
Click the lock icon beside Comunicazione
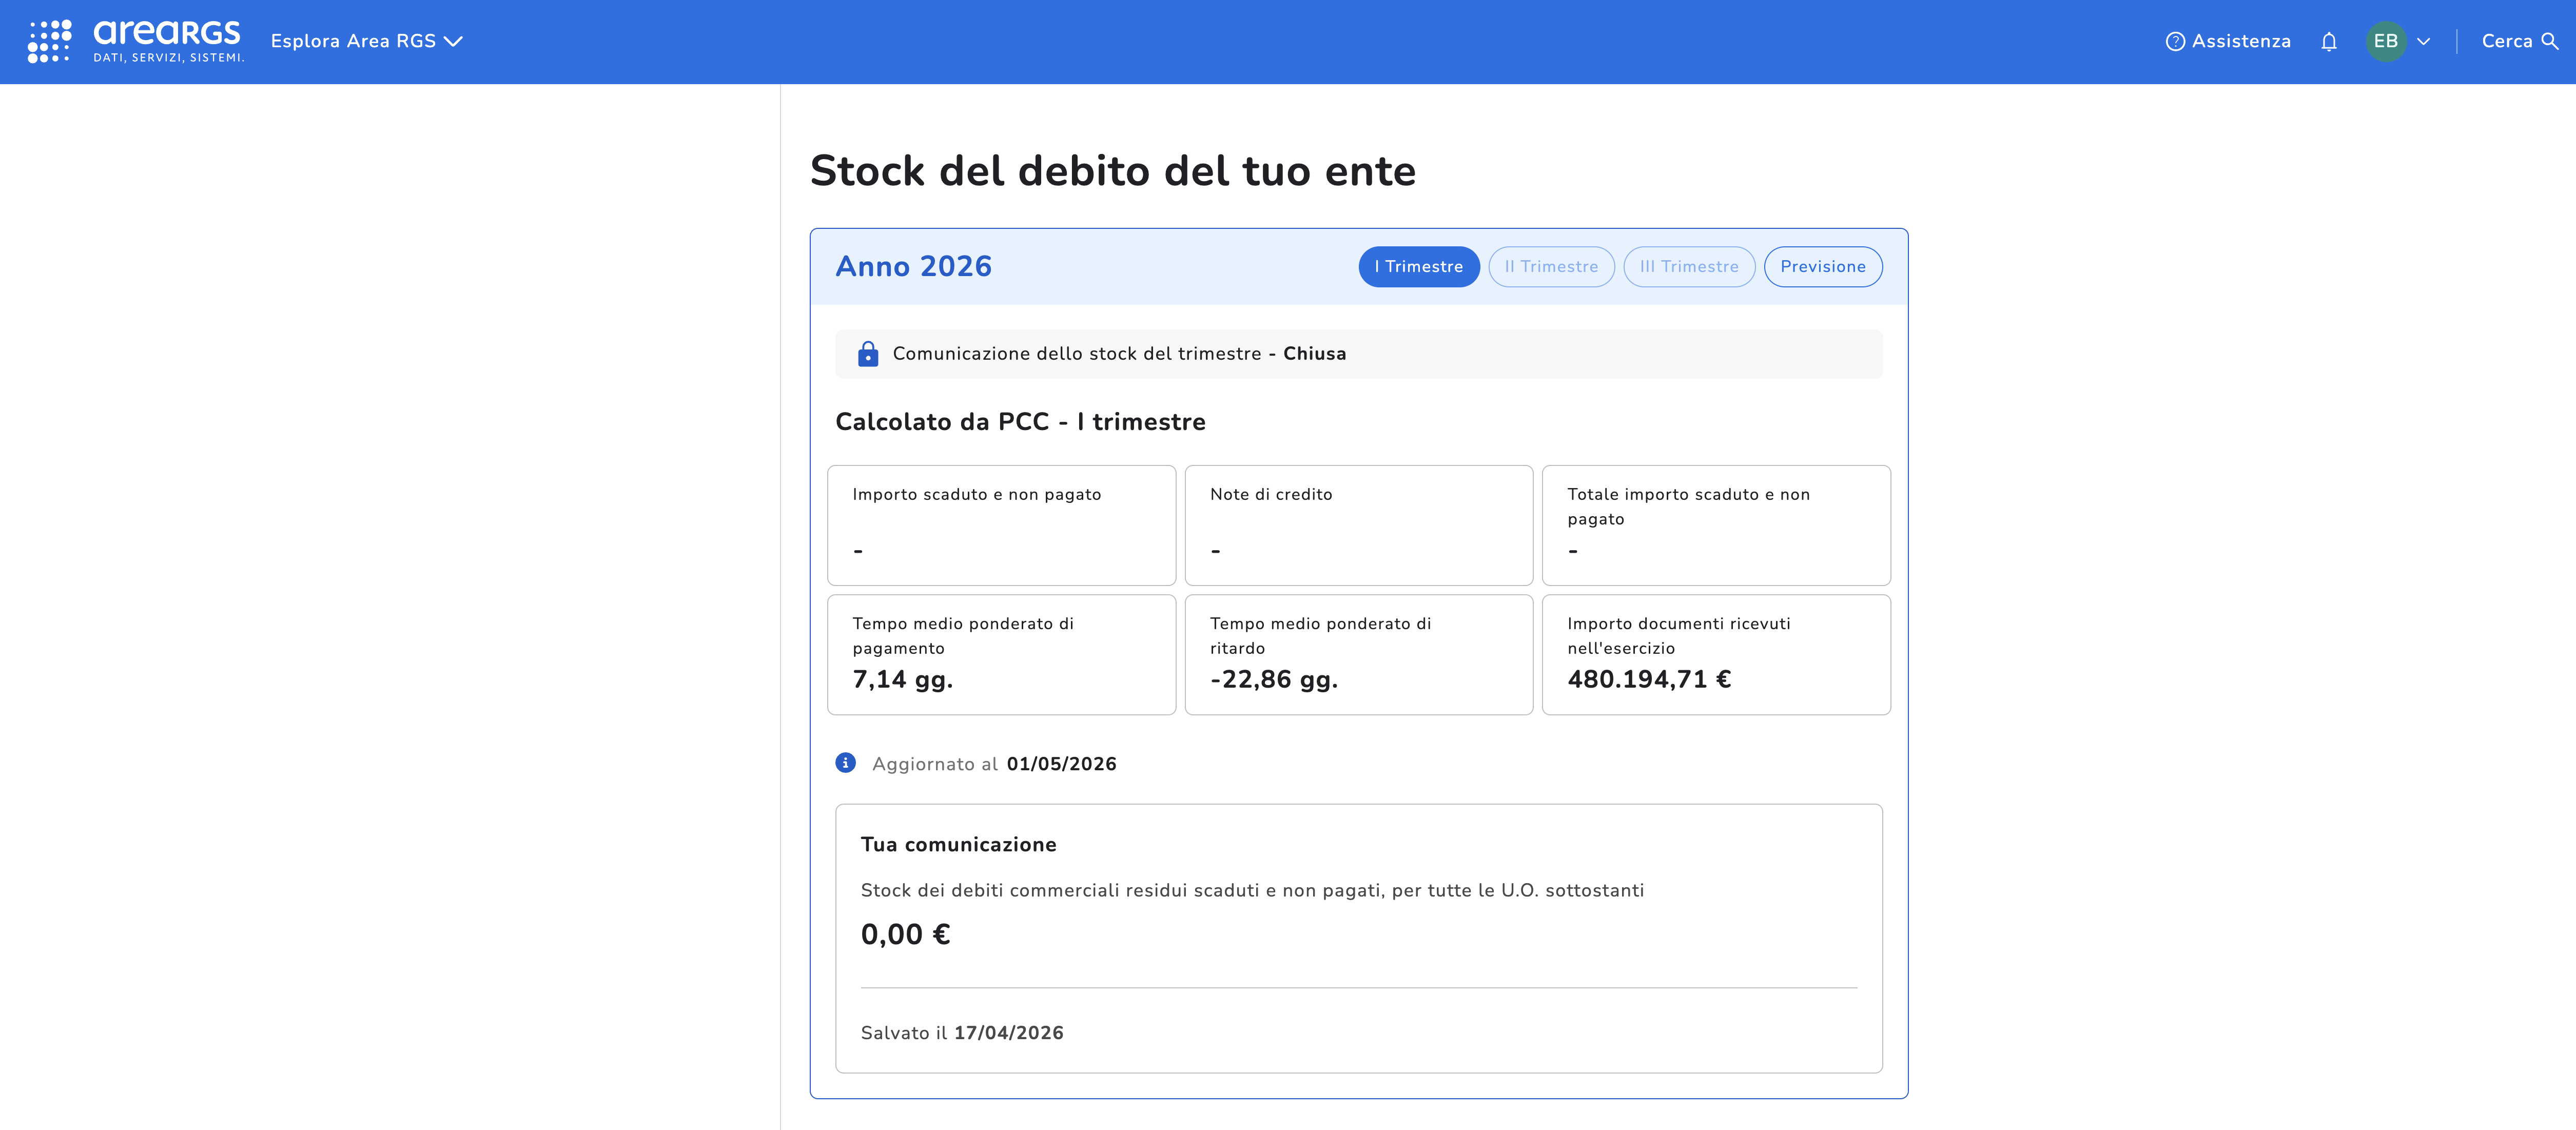pos(868,354)
